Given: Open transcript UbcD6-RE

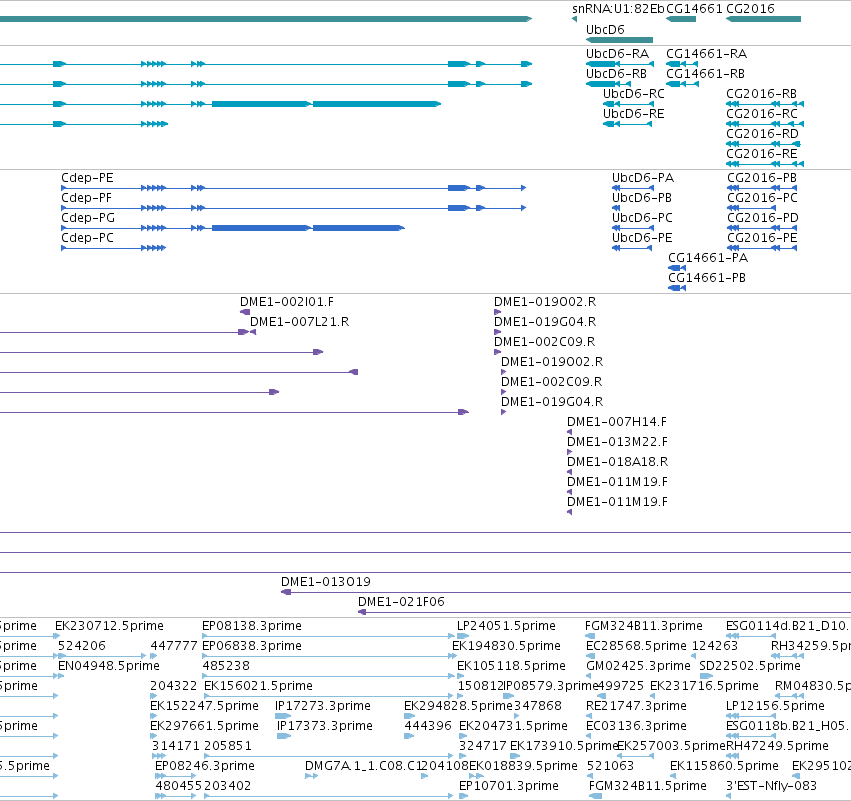Looking at the screenshot, I should (633, 114).
